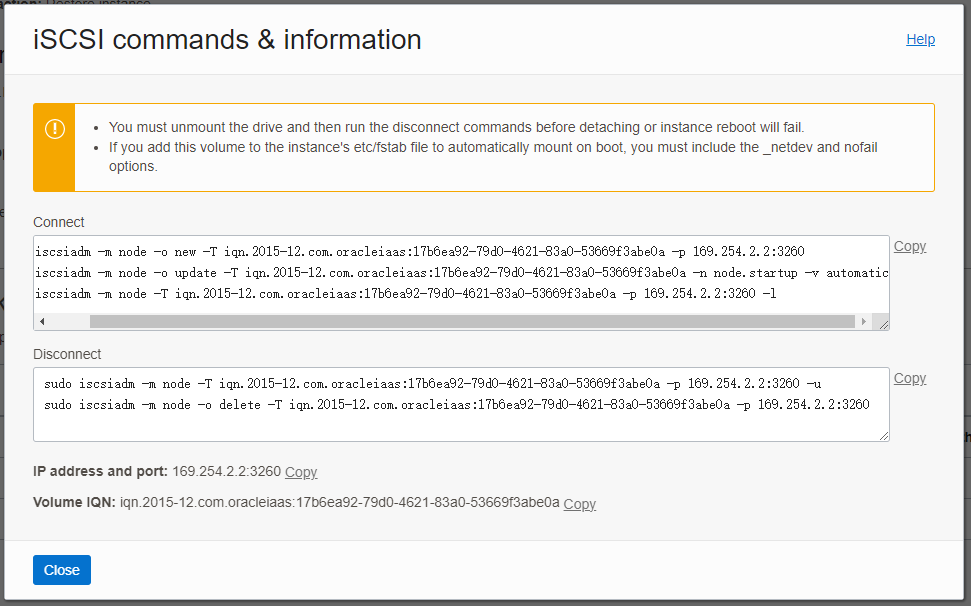Screen dimensions: 971x606
Task: Copy the Disconnect commands
Action: coord(910,378)
